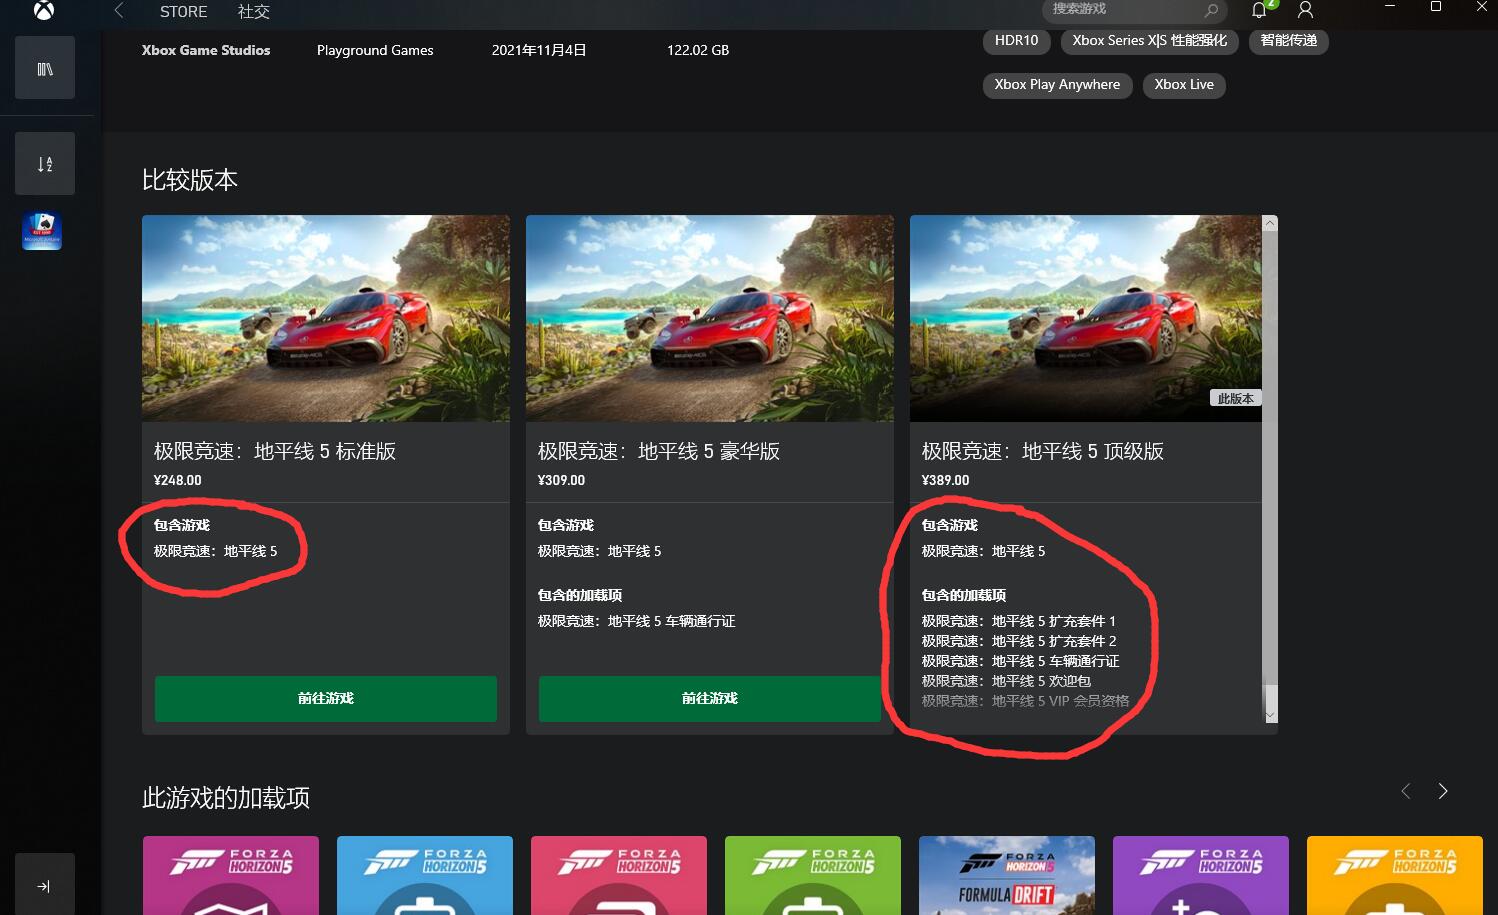Open the pink Forza Horizon 5 add-on tile

pyautogui.click(x=231, y=875)
